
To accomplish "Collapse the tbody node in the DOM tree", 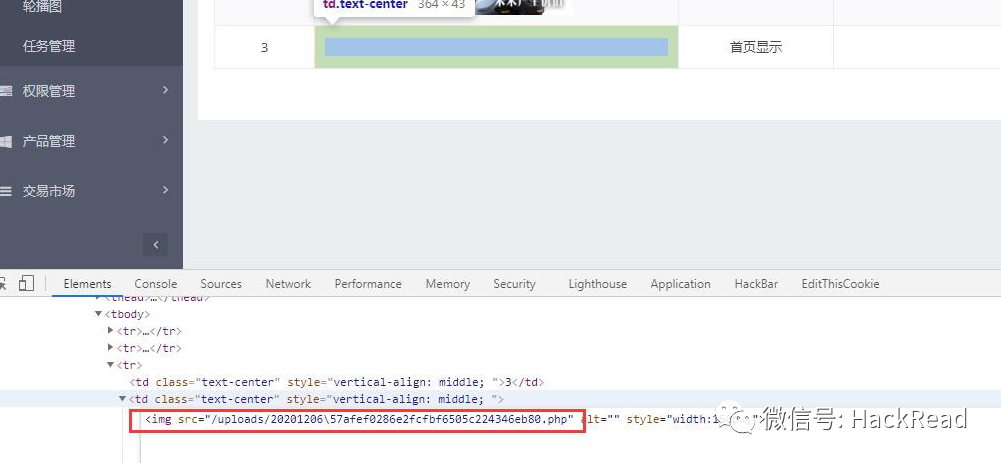I will pos(98,314).
